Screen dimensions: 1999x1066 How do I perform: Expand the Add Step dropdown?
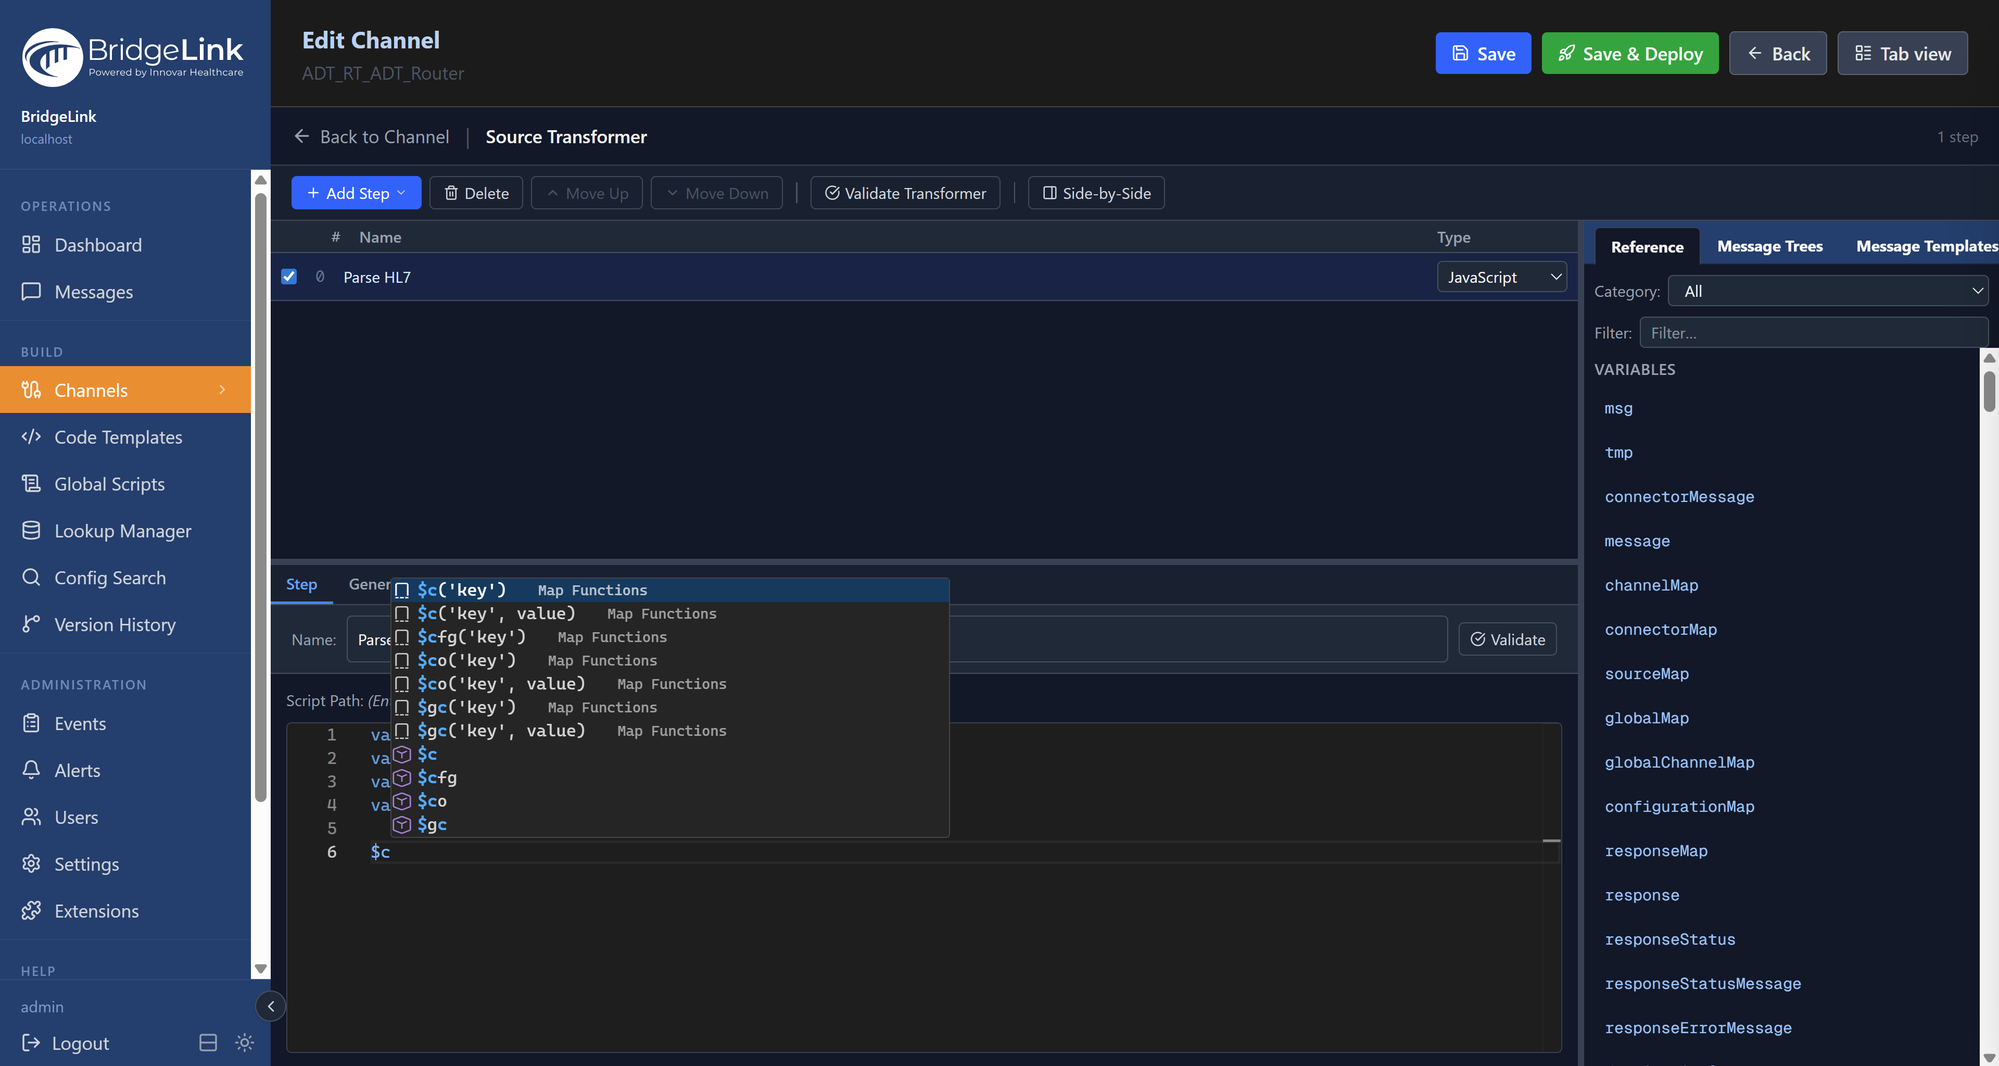356,193
